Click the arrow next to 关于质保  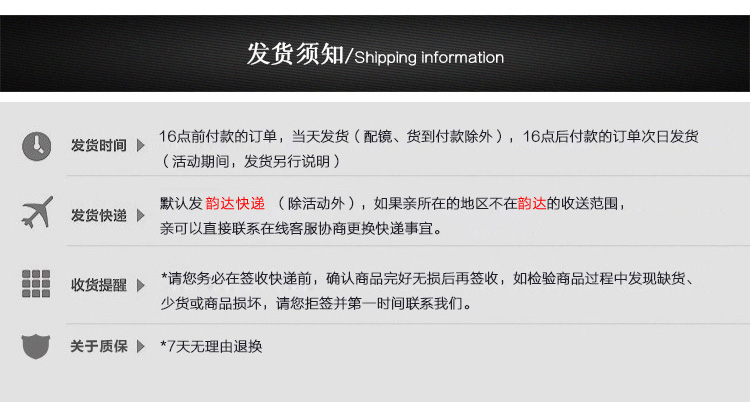tap(141, 346)
